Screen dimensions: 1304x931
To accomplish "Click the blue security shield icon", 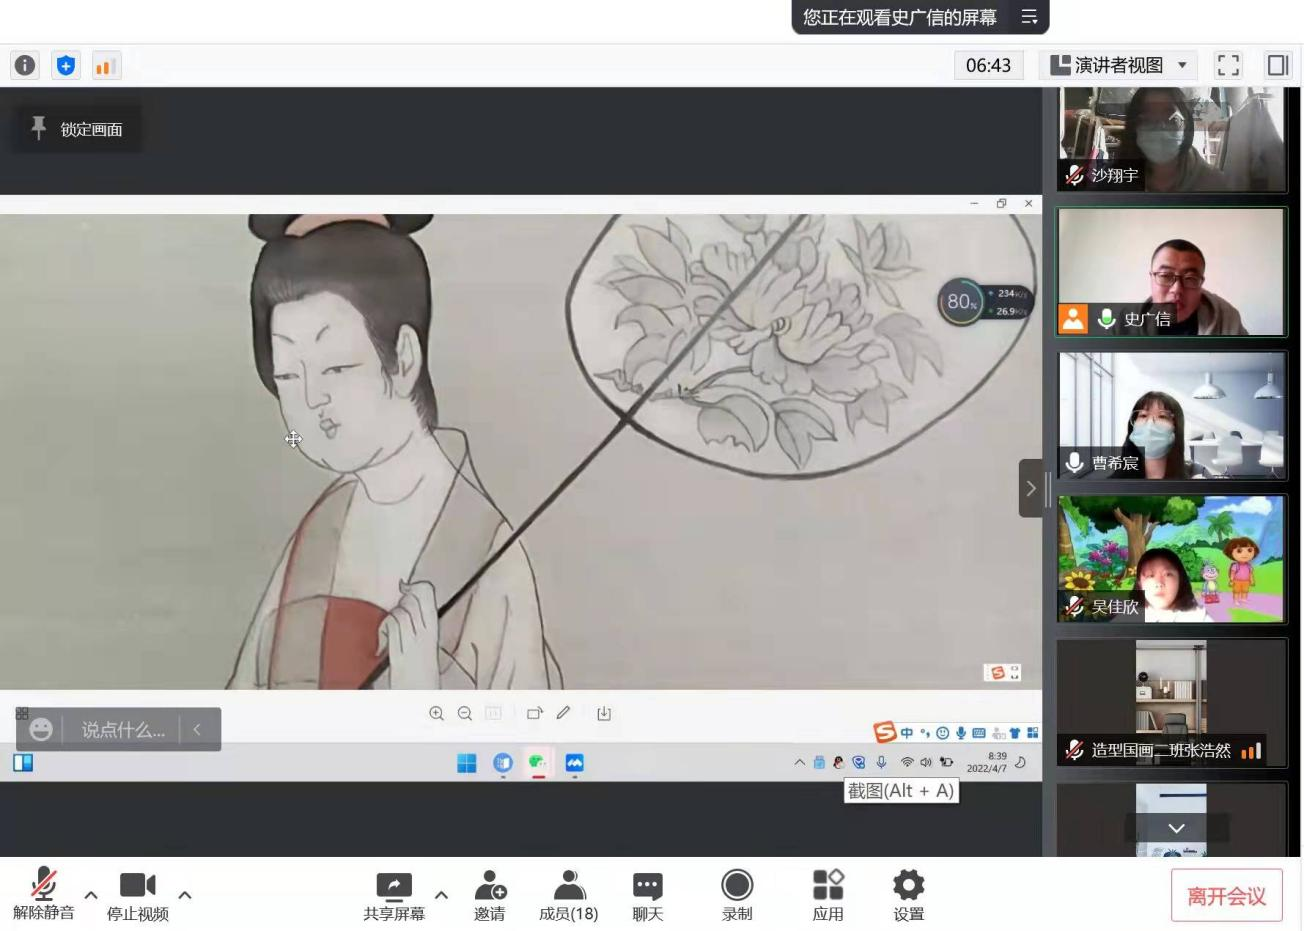I will [x=66, y=66].
